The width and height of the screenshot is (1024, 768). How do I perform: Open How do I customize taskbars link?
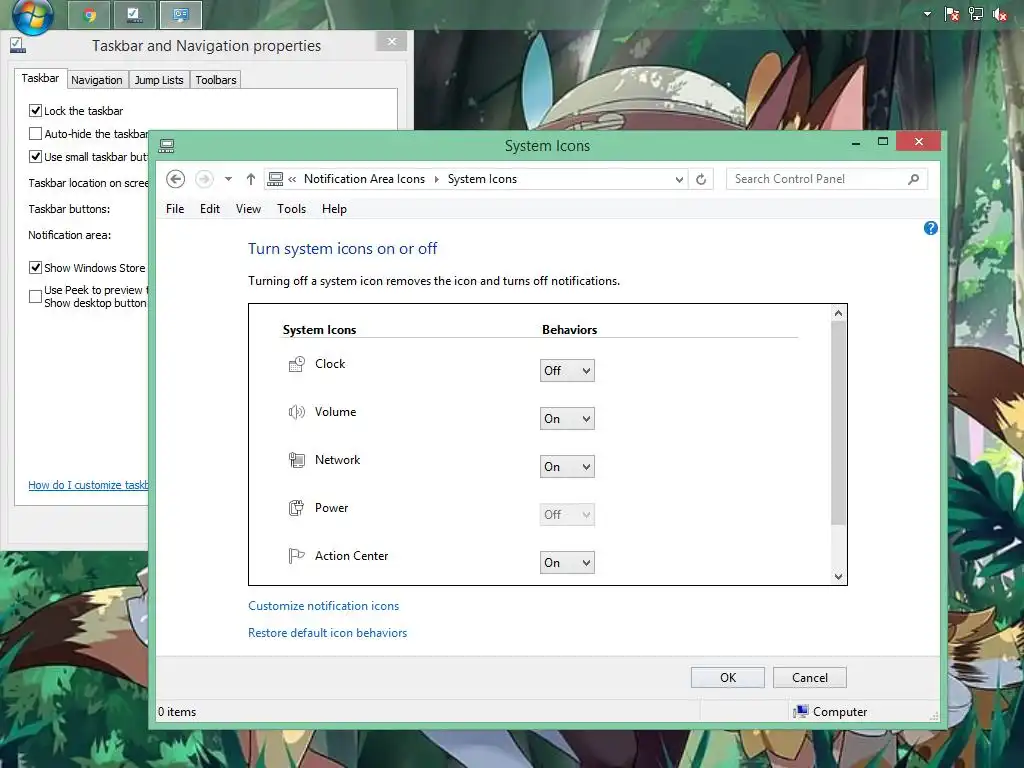pos(88,485)
